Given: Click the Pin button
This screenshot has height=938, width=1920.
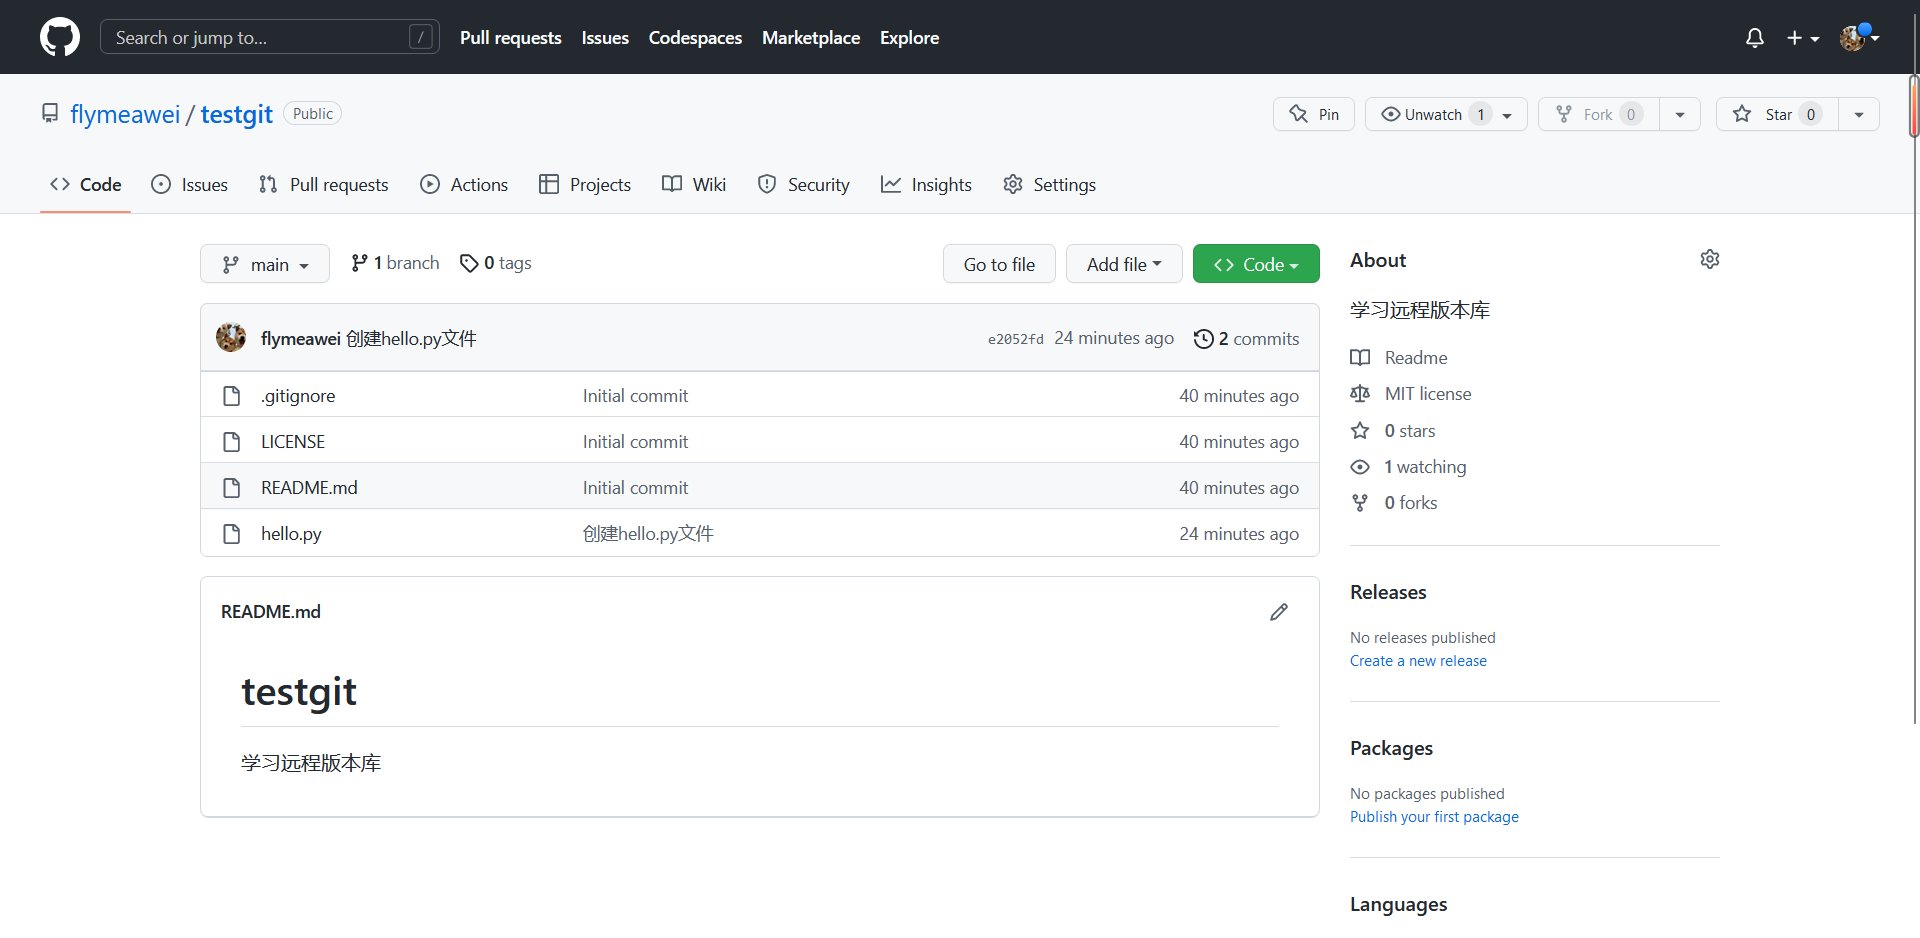Looking at the screenshot, I should [1314, 114].
